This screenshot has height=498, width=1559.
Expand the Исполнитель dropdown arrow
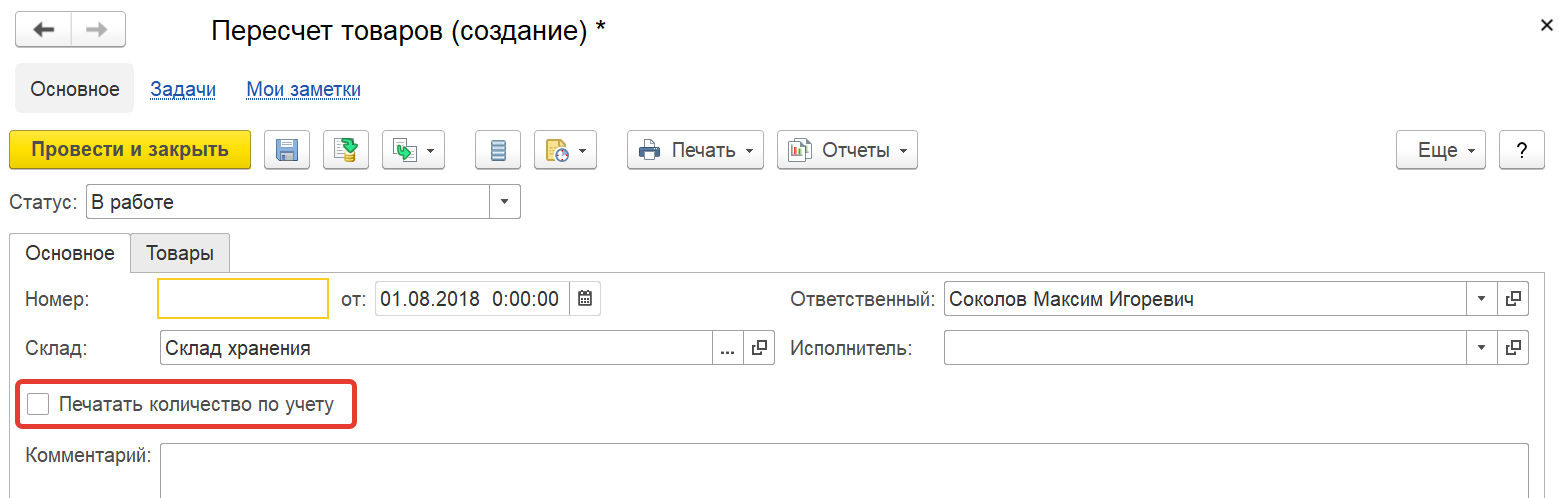pyautogui.click(x=1481, y=348)
